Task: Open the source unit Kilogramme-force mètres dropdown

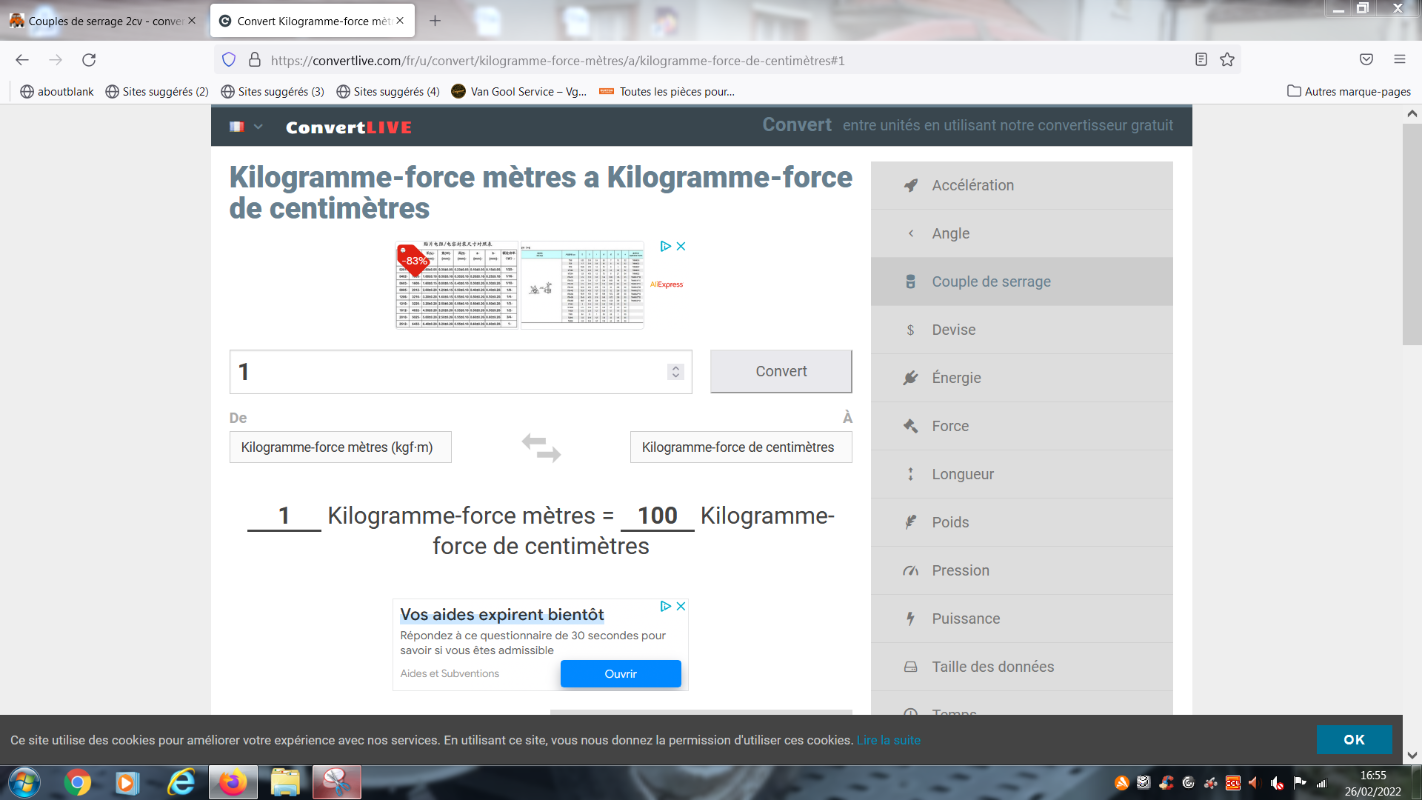Action: [340, 447]
